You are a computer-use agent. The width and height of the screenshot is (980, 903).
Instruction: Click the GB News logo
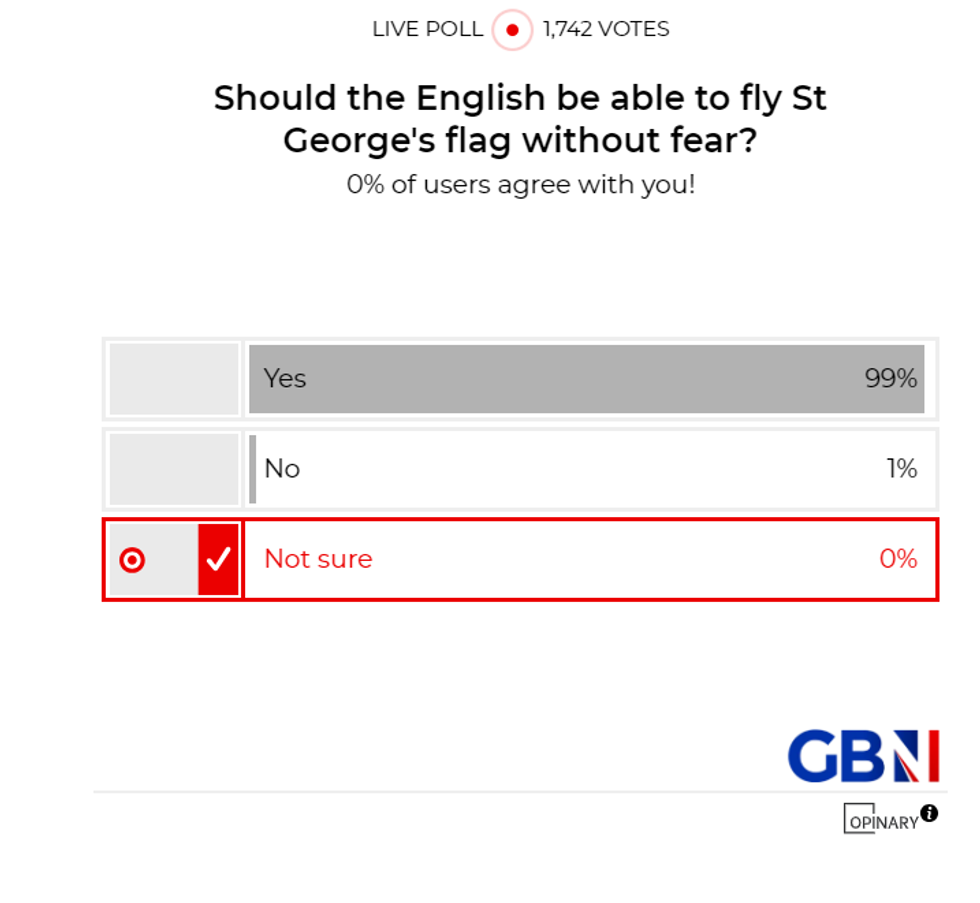[x=862, y=757]
